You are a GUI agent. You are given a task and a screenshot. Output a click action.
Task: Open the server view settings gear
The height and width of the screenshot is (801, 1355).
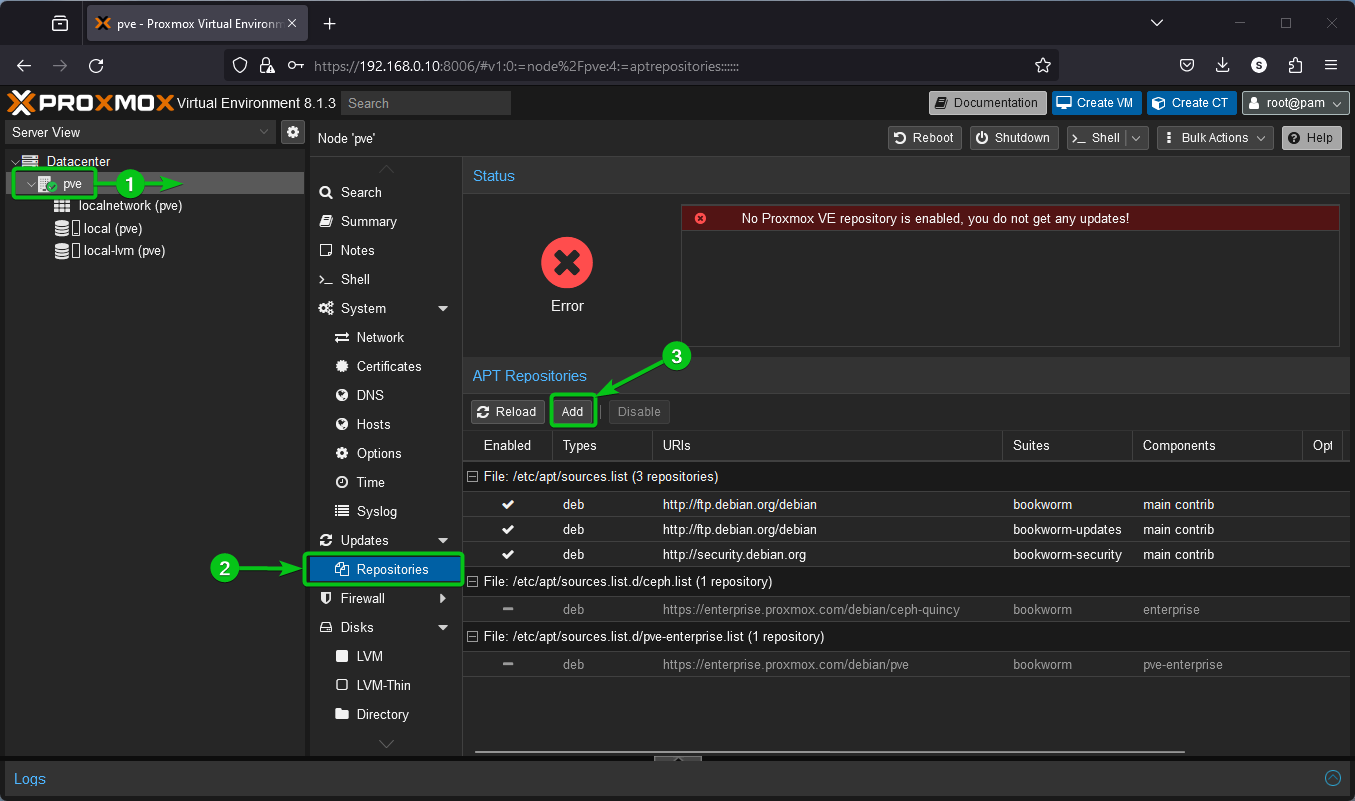293,132
